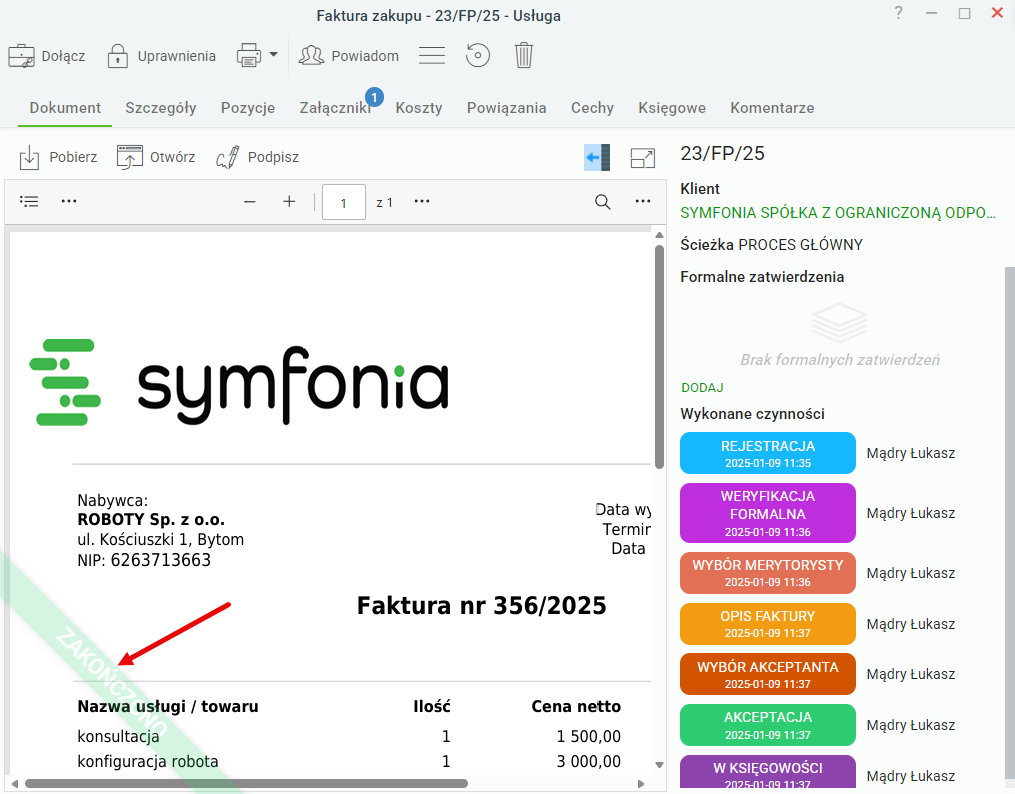Image resolution: width=1015 pixels, height=794 pixels.
Task: Click the 3 000,00 net price
Action: (588, 762)
